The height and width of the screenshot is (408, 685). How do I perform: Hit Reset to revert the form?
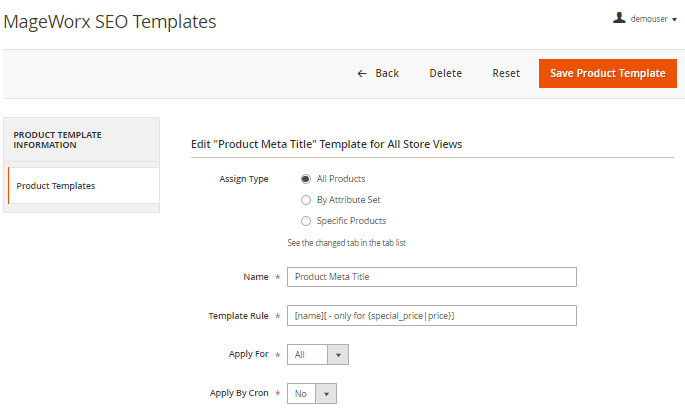[506, 73]
